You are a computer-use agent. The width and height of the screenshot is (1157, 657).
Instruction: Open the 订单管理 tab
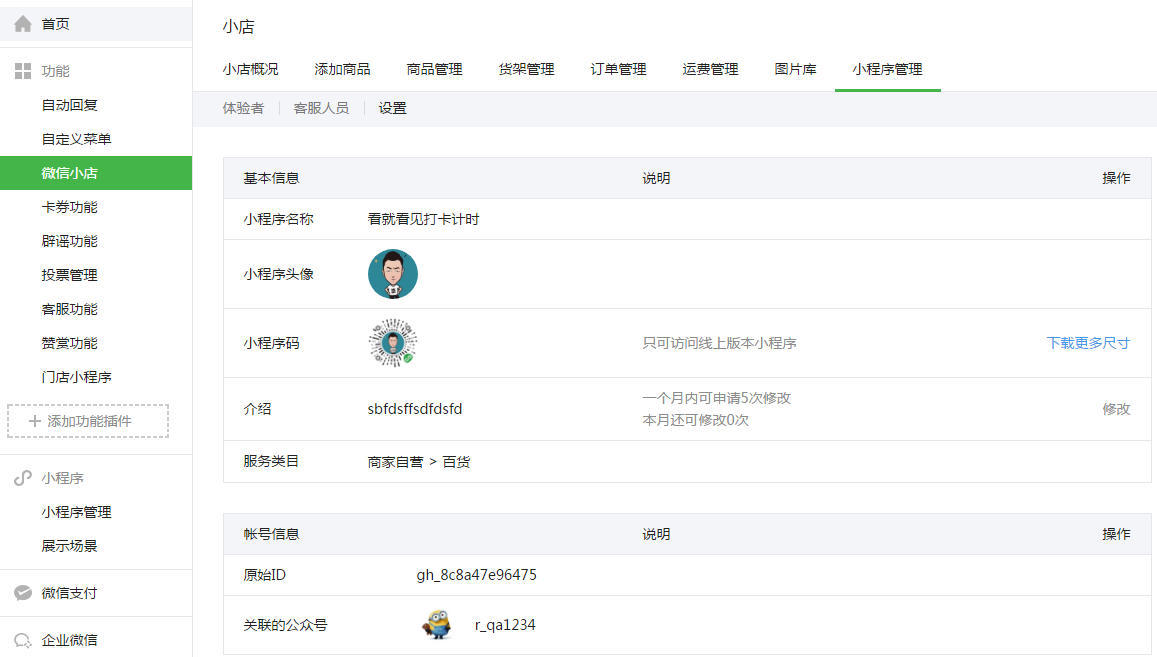618,69
